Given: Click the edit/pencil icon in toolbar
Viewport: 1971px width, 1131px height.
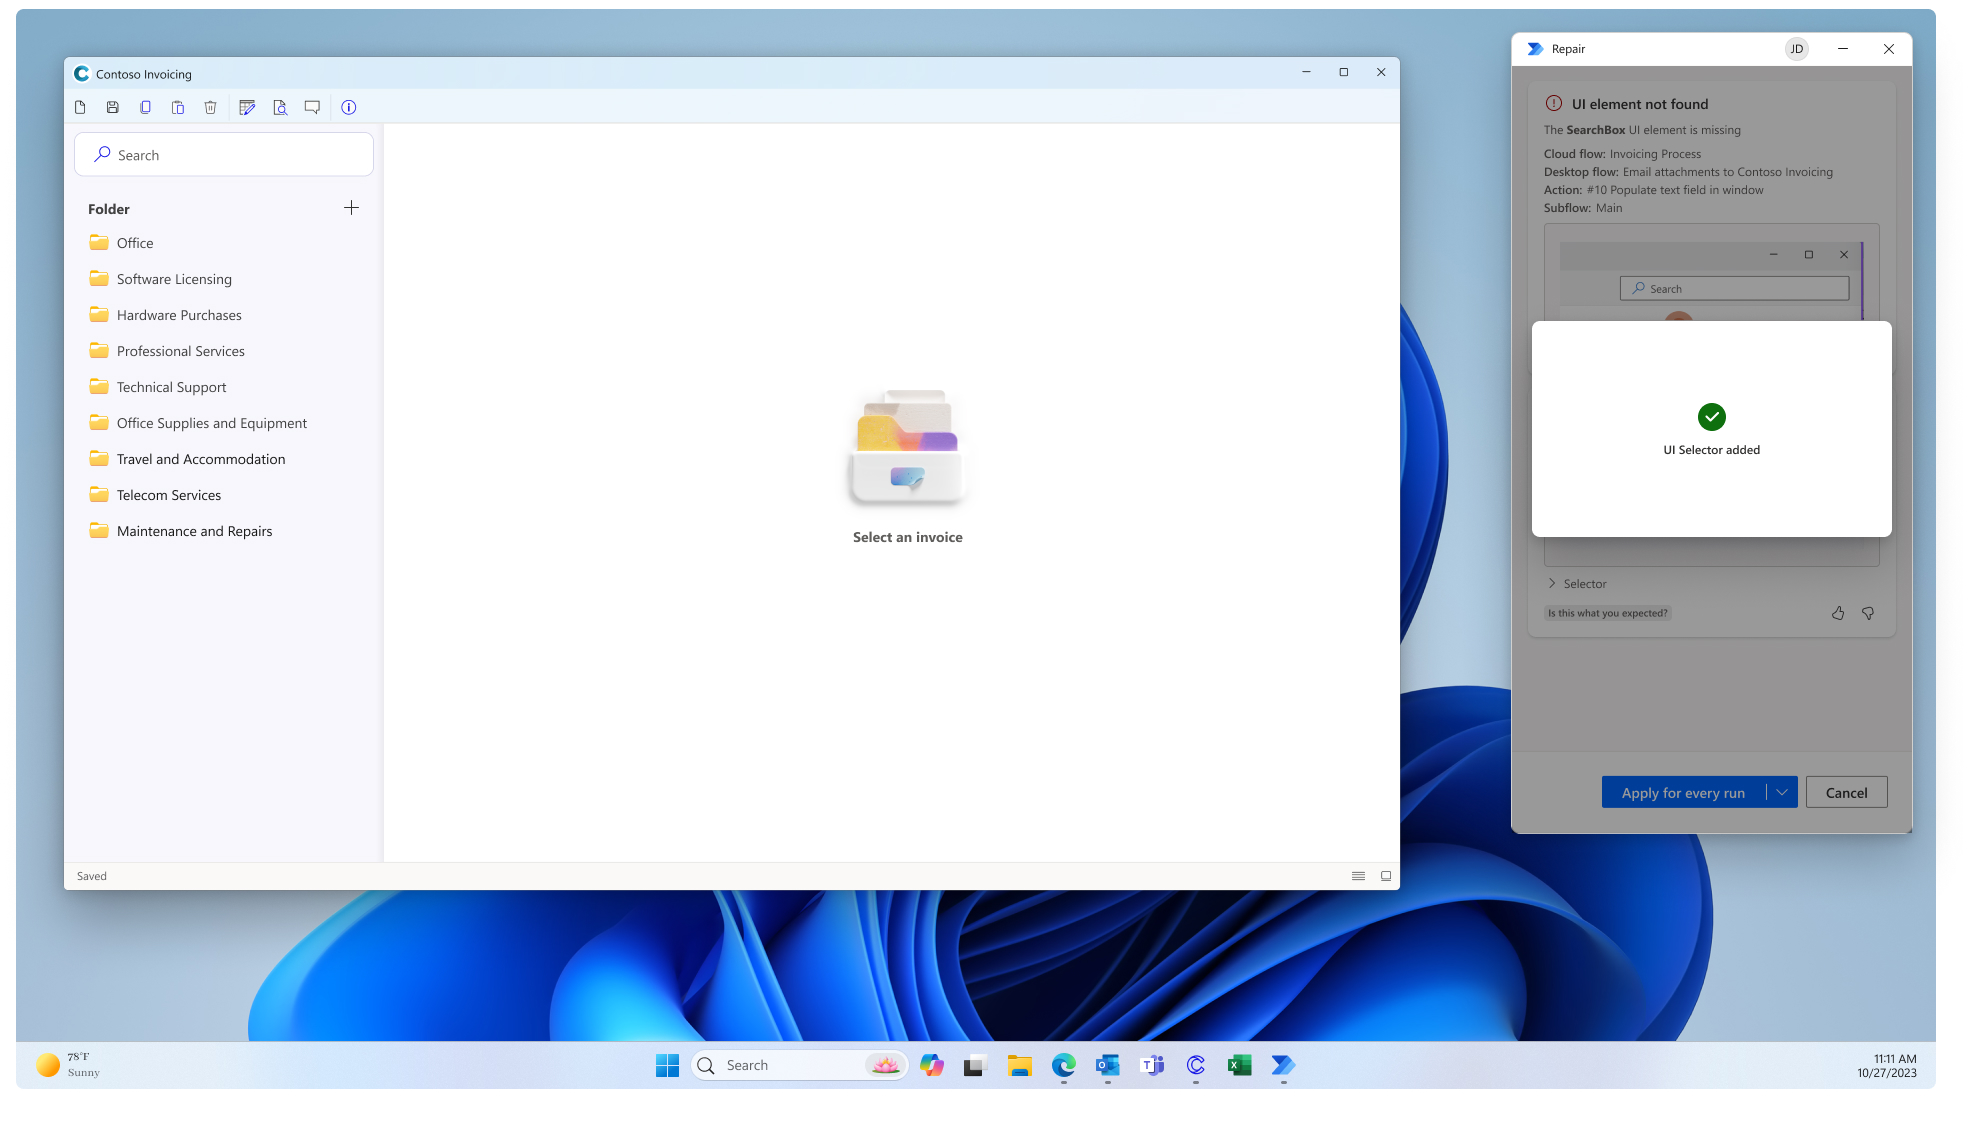Looking at the screenshot, I should [246, 107].
